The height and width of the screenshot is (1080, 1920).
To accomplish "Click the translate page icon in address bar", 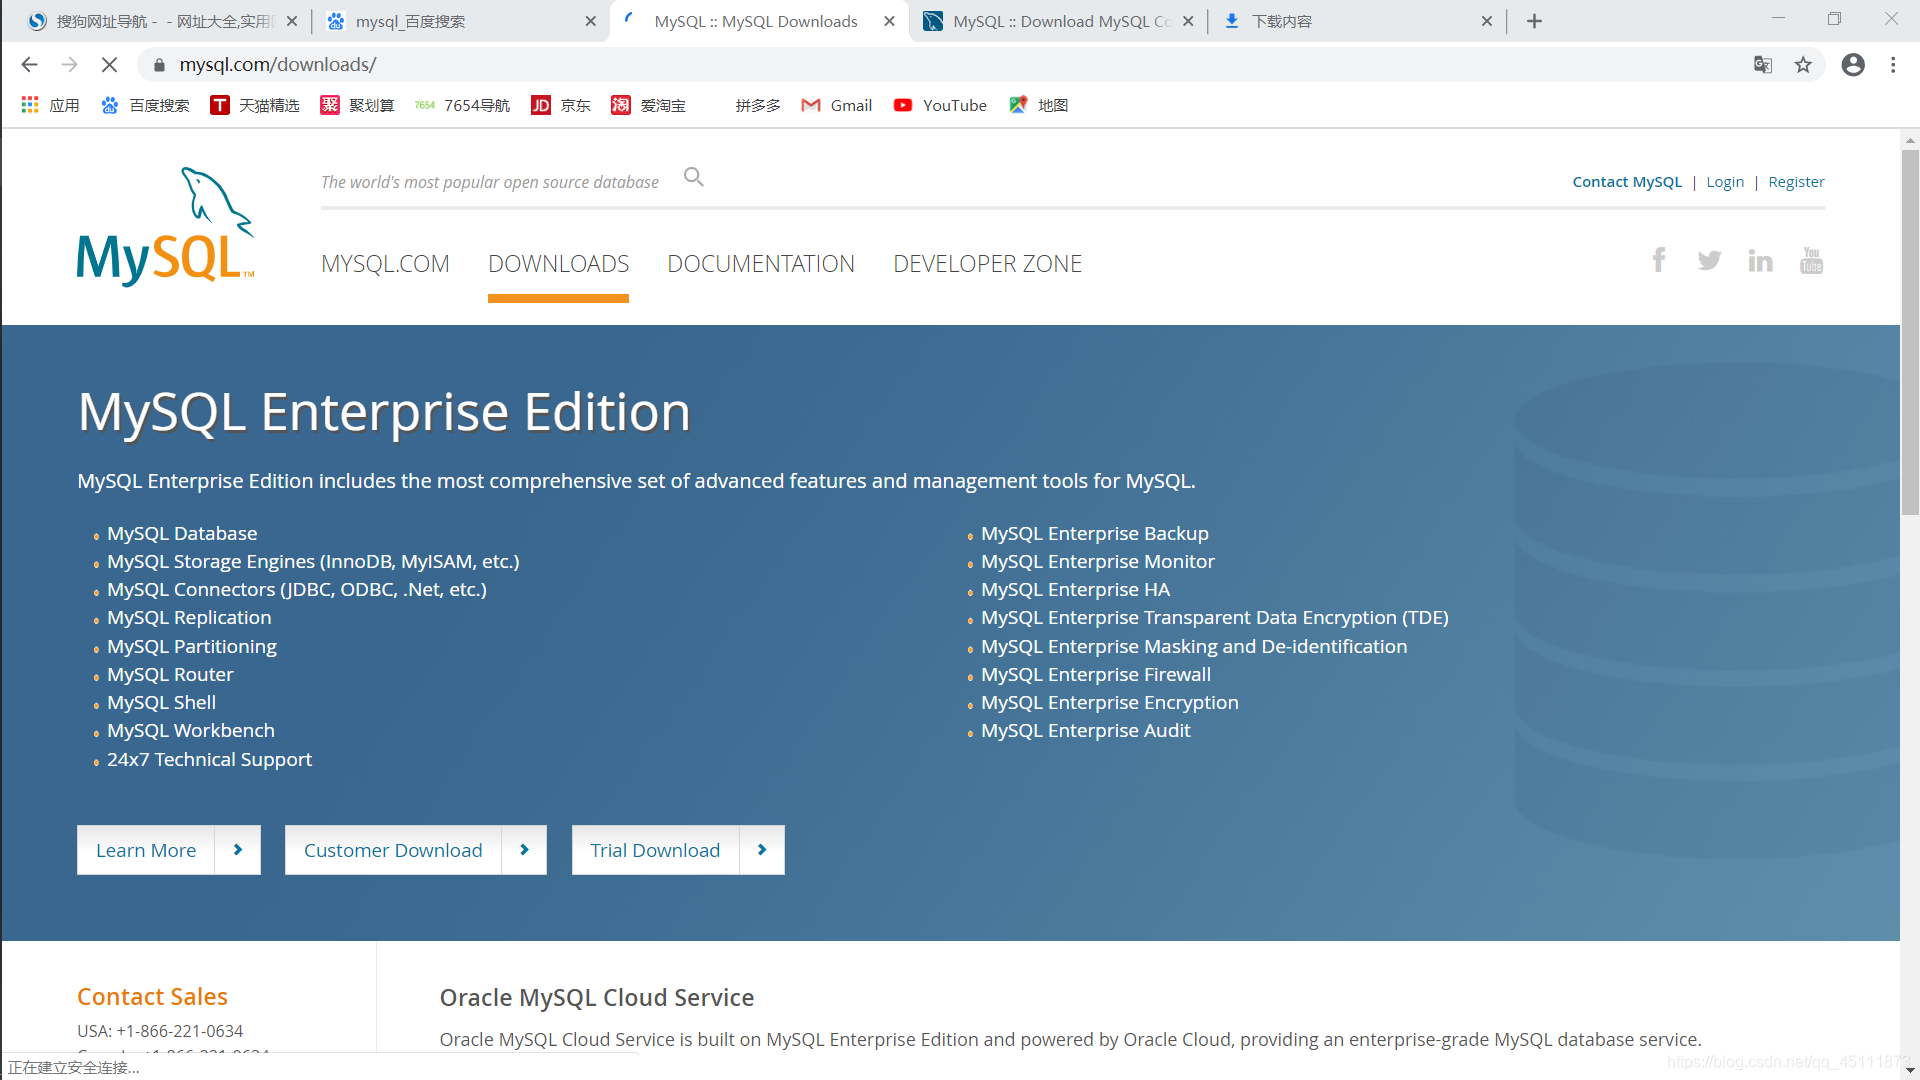I will coord(1763,65).
